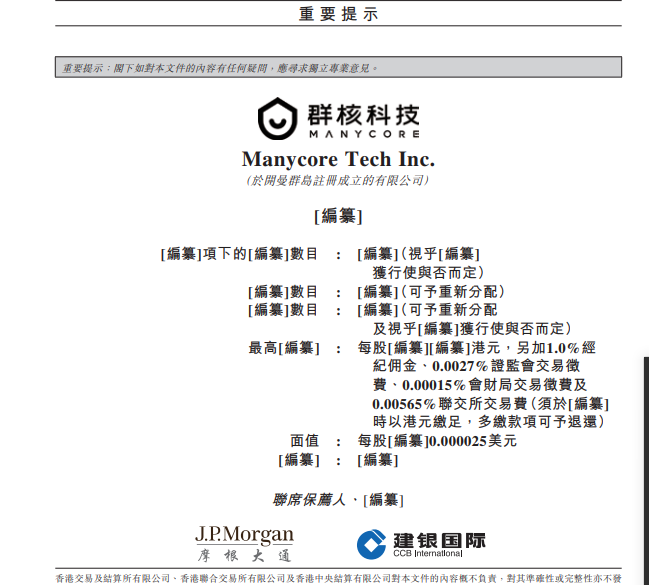Click the disclaimer line starting 香港交易及結算所有限公司
Screen dimensions: 649x585
338,578
